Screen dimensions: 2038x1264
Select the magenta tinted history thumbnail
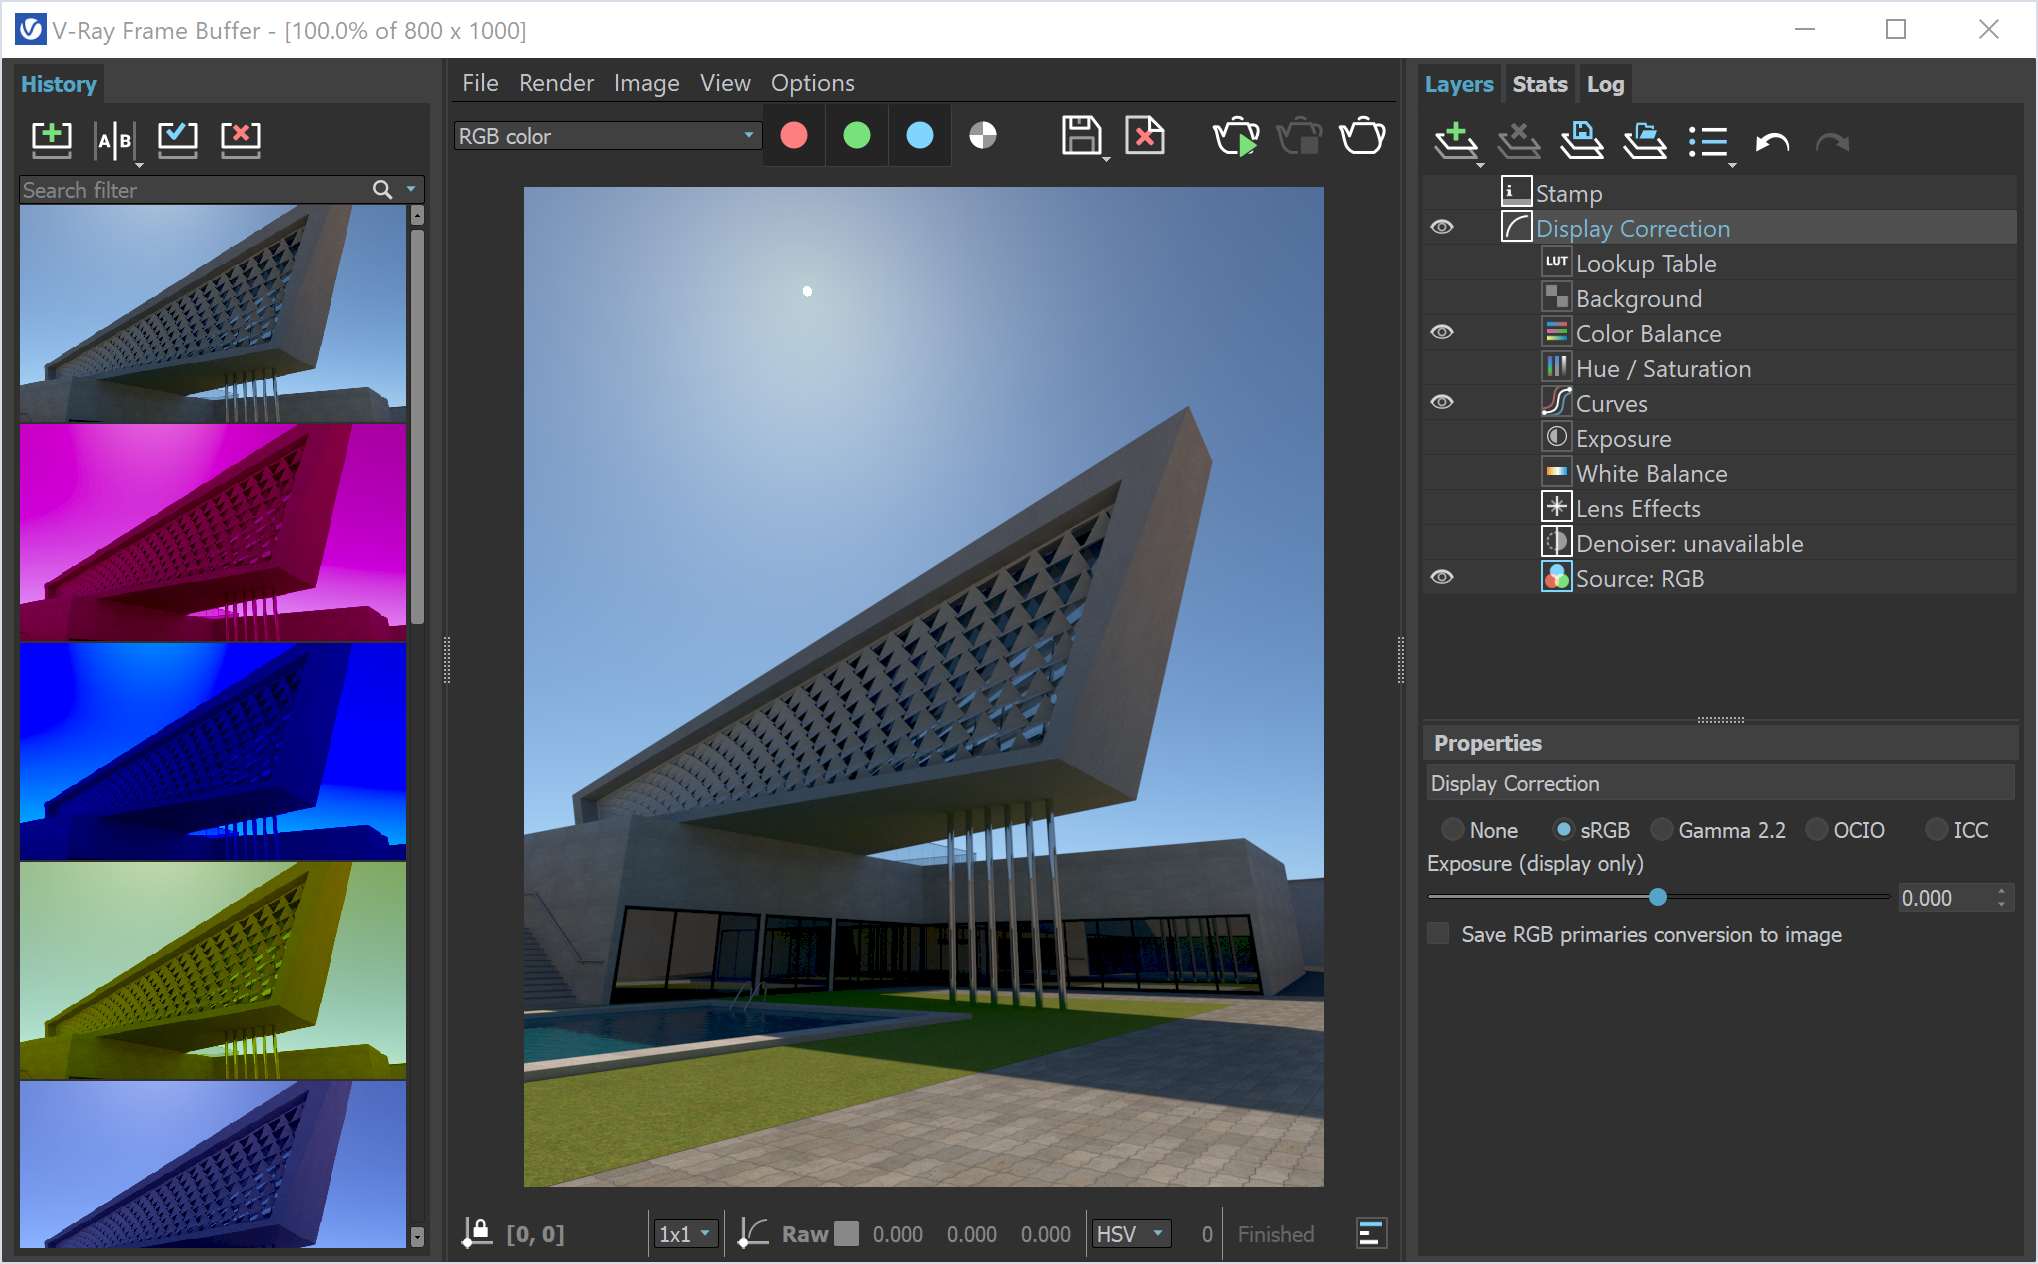tap(213, 532)
